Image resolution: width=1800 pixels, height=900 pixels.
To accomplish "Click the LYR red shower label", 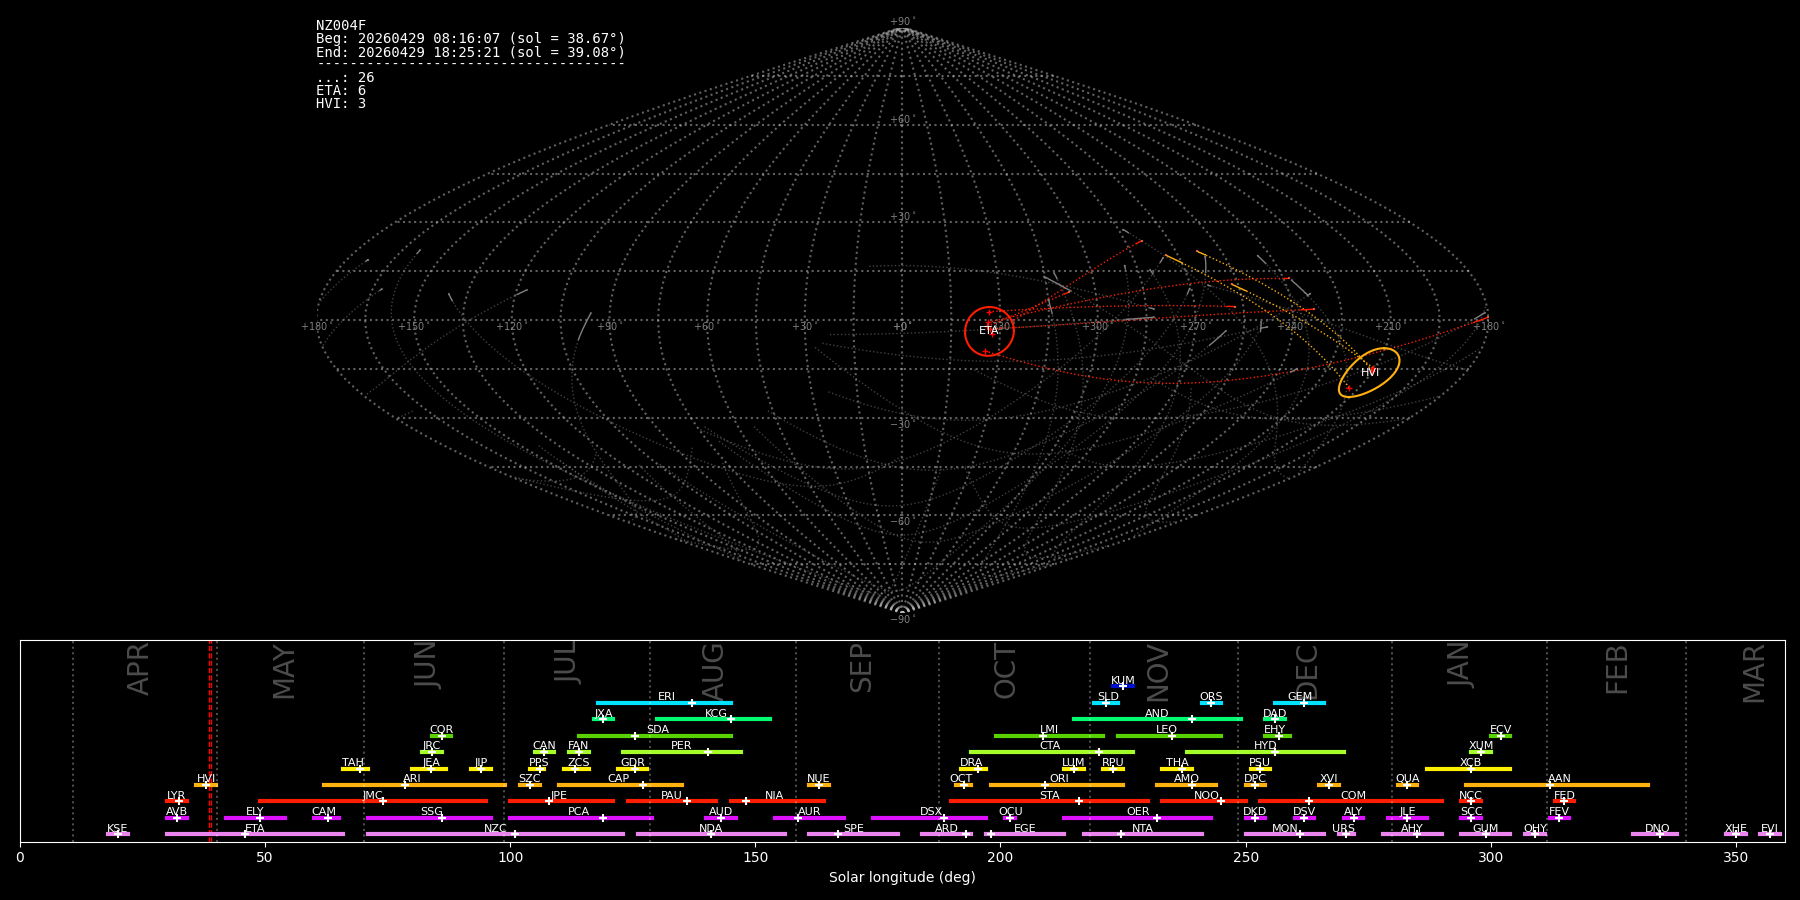I will pos(176,796).
